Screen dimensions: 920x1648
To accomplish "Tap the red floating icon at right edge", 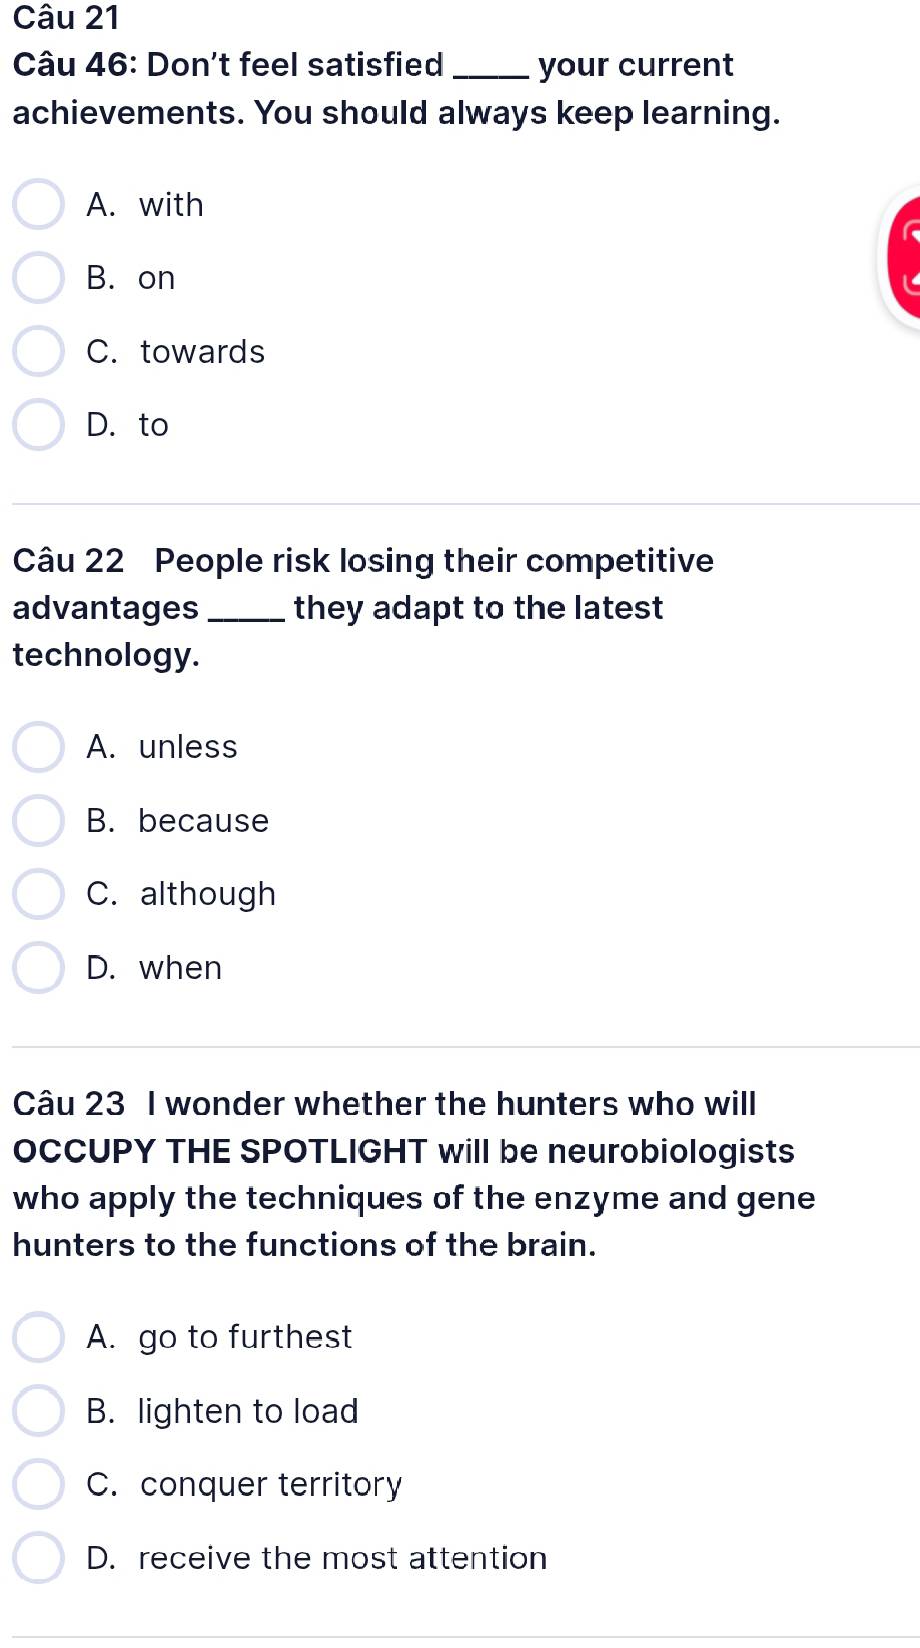I will (x=901, y=258).
